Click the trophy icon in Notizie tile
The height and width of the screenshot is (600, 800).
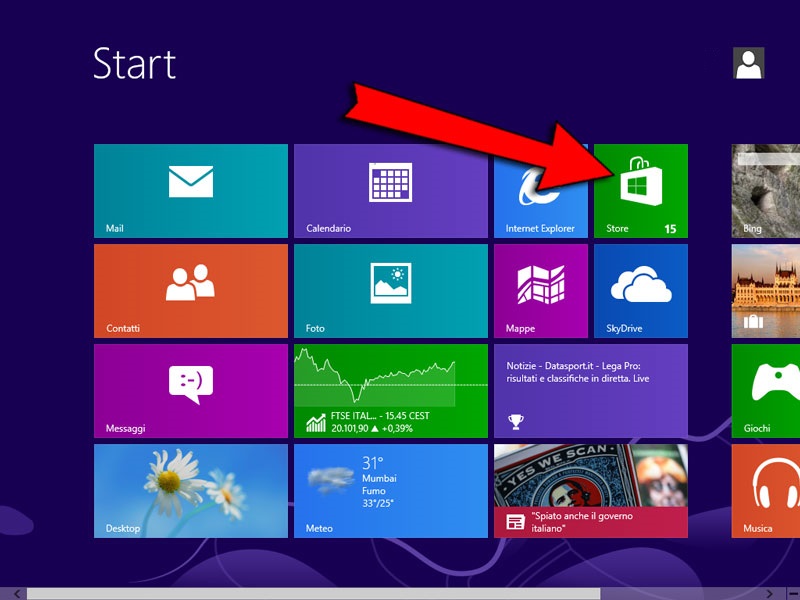pos(515,421)
